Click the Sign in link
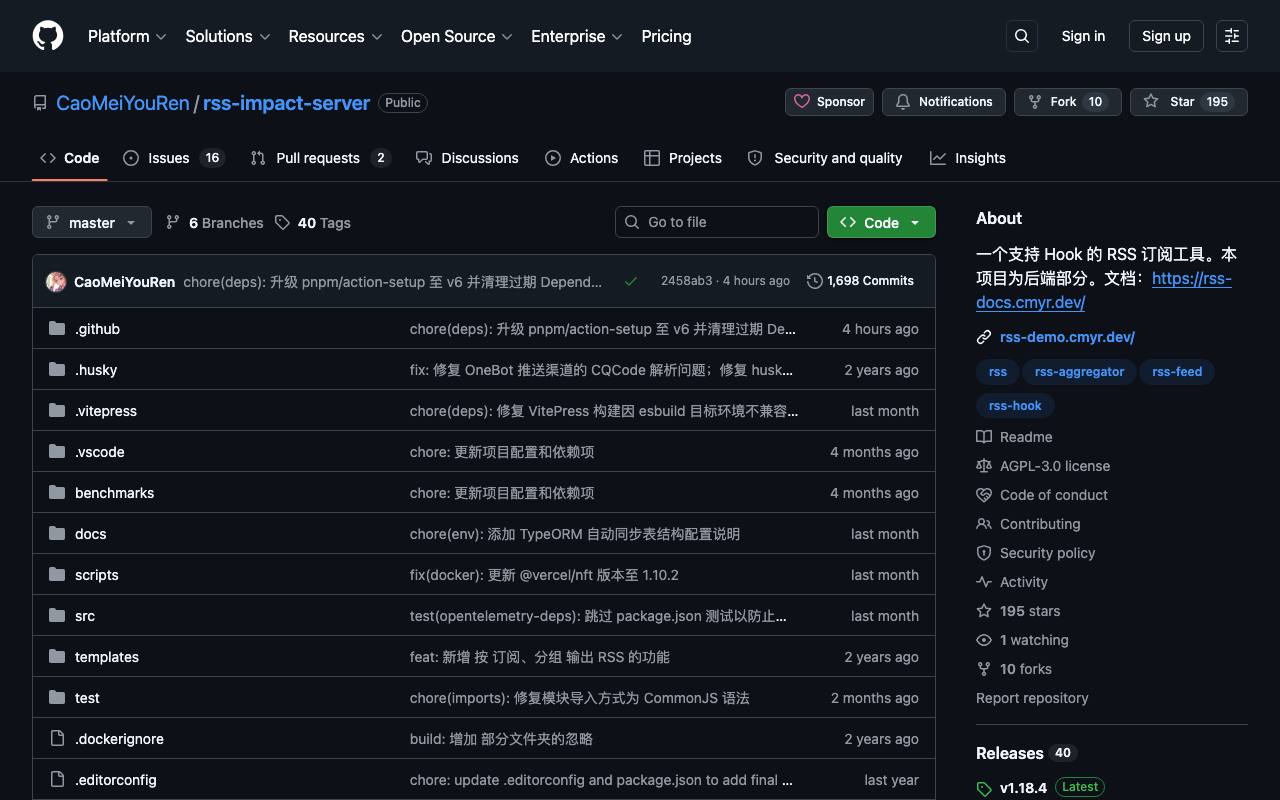Viewport: 1280px width, 800px height. [x=1083, y=36]
